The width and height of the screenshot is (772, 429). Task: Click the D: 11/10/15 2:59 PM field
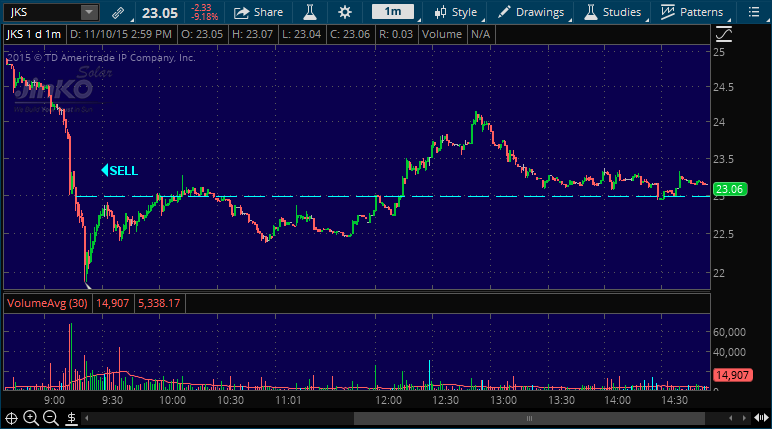coord(121,34)
